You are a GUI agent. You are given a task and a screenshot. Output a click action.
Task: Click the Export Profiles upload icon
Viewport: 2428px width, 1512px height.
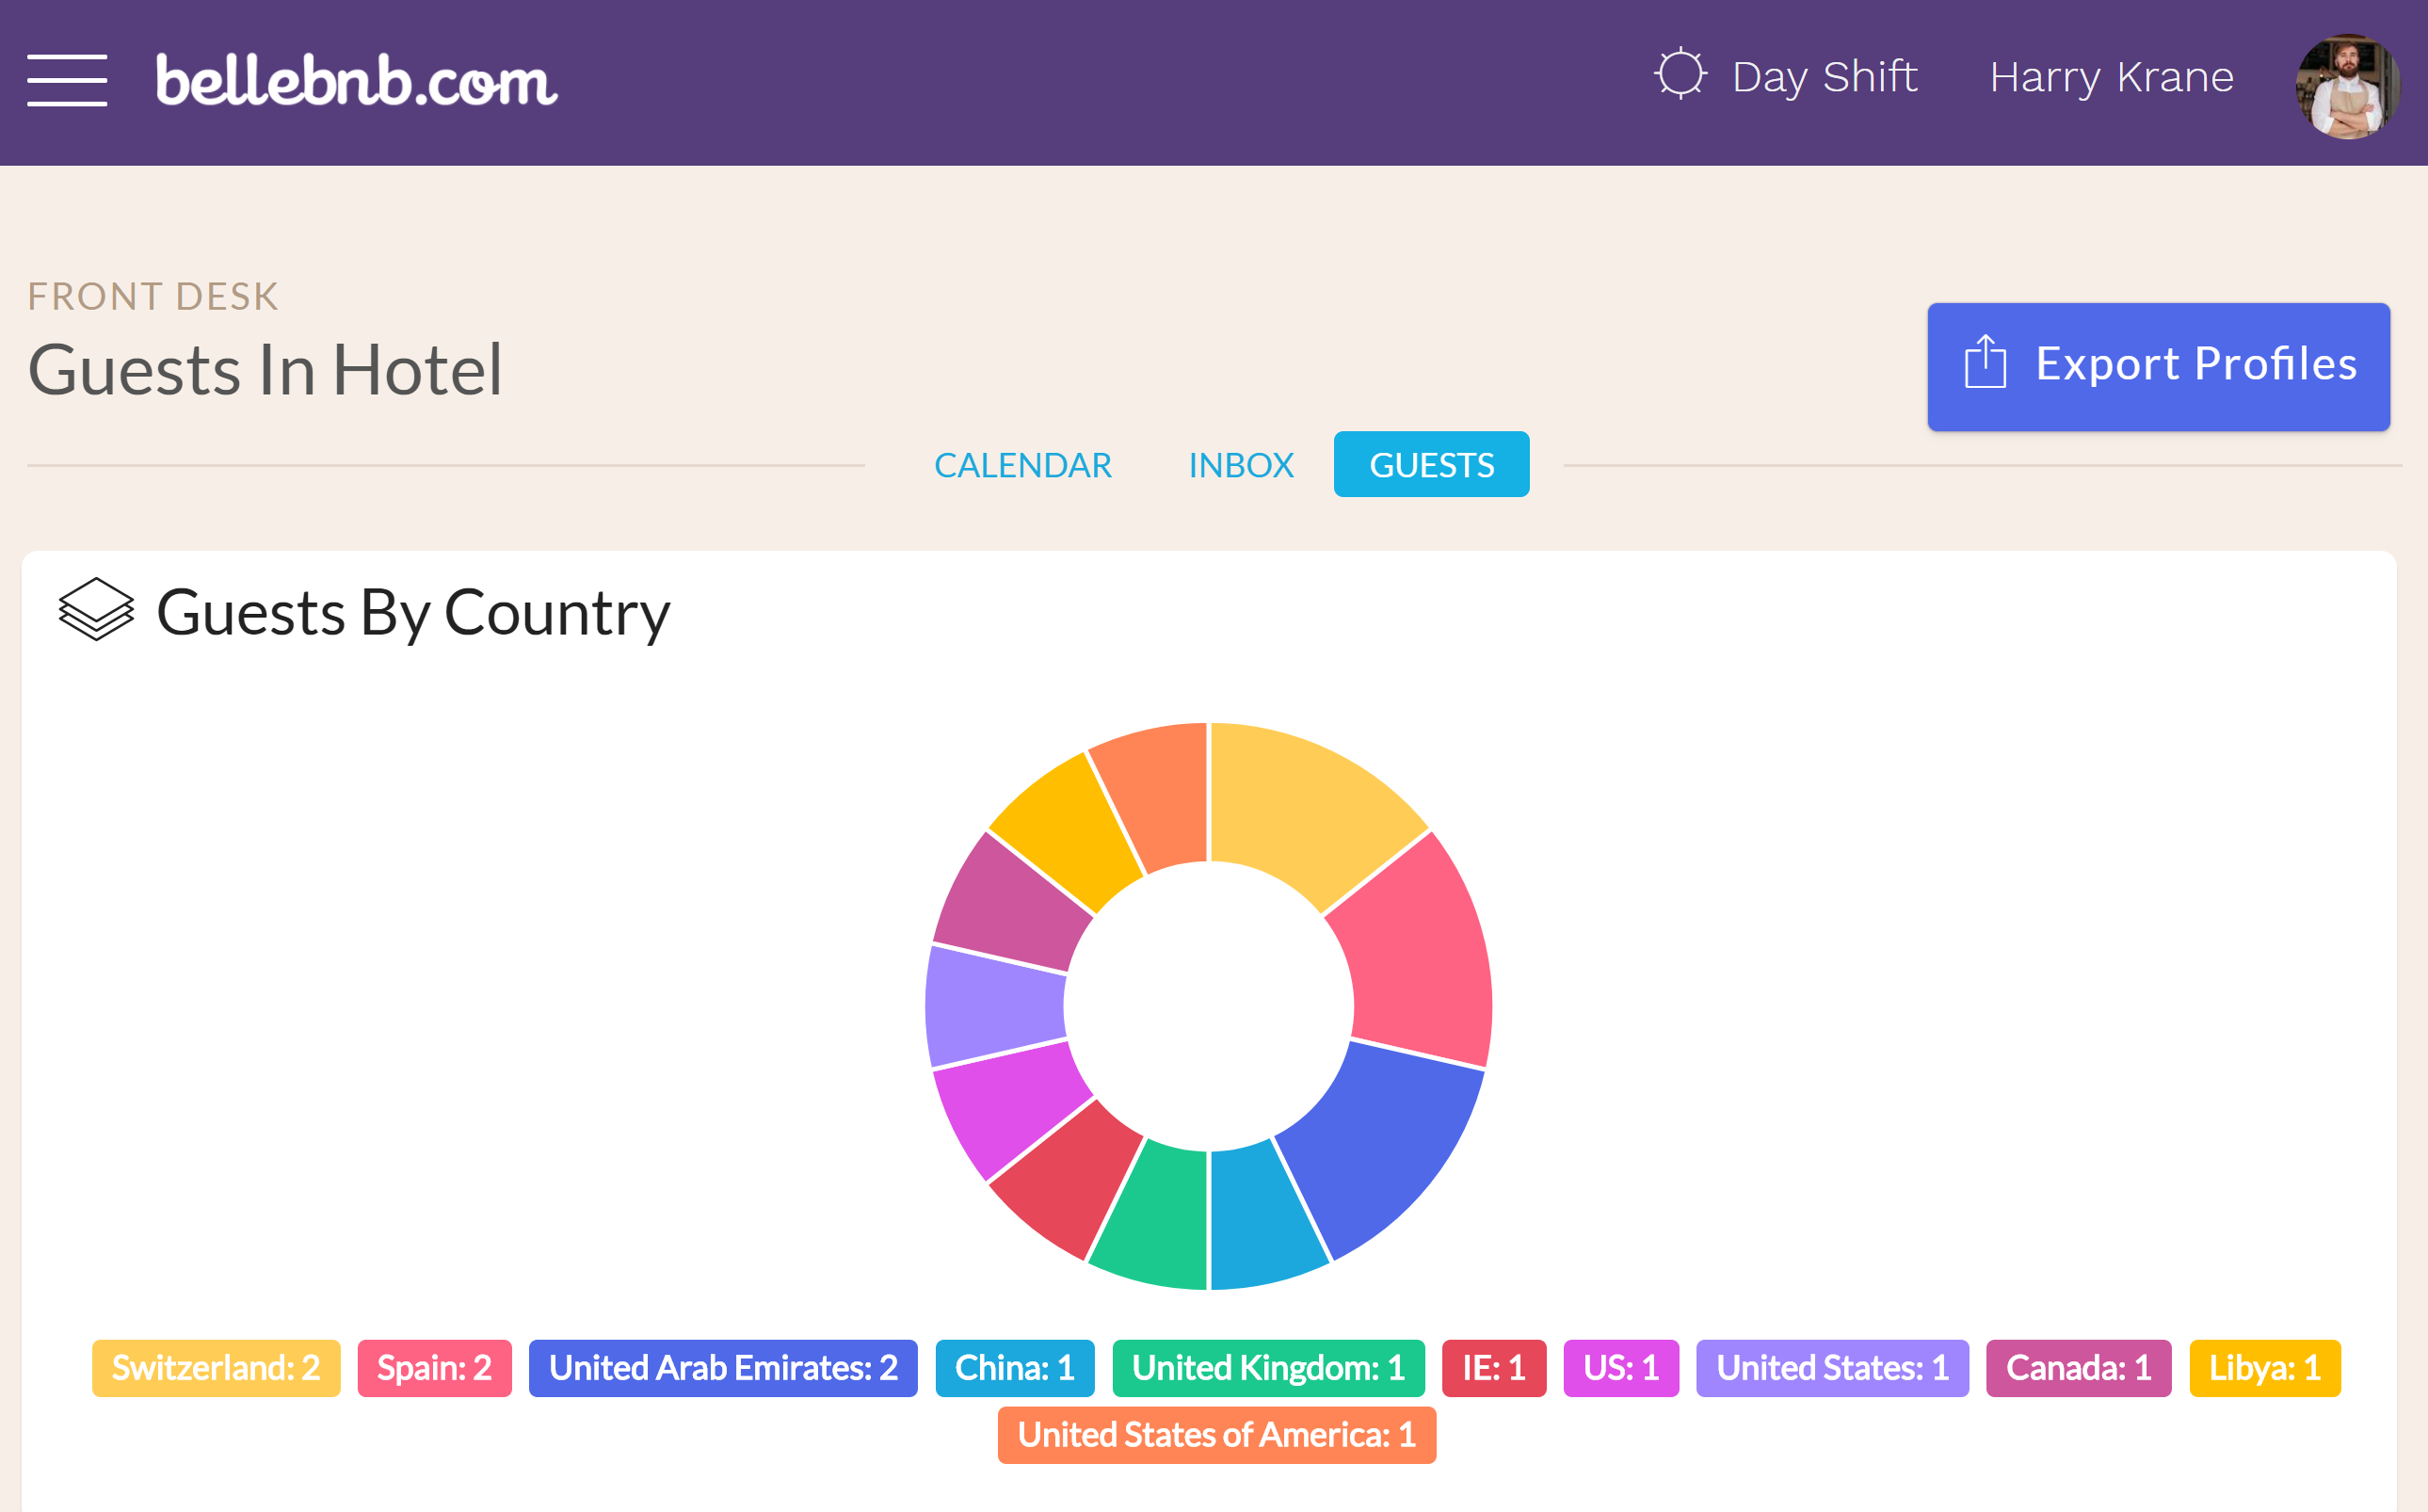pyautogui.click(x=1986, y=364)
